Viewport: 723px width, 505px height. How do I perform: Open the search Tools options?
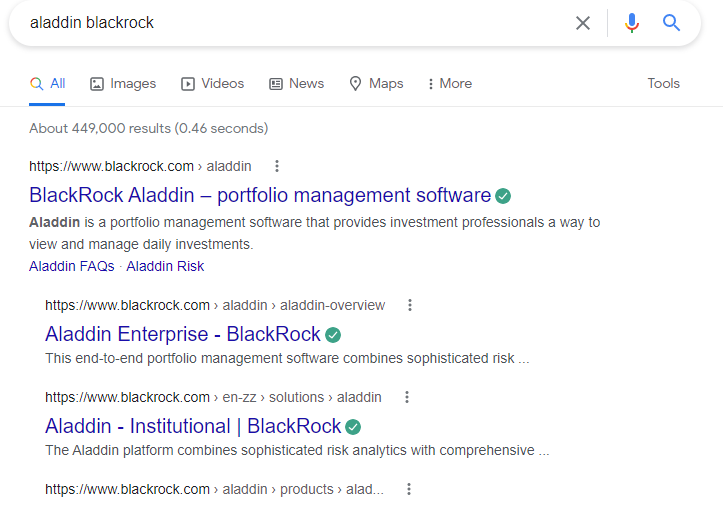pyautogui.click(x=663, y=84)
